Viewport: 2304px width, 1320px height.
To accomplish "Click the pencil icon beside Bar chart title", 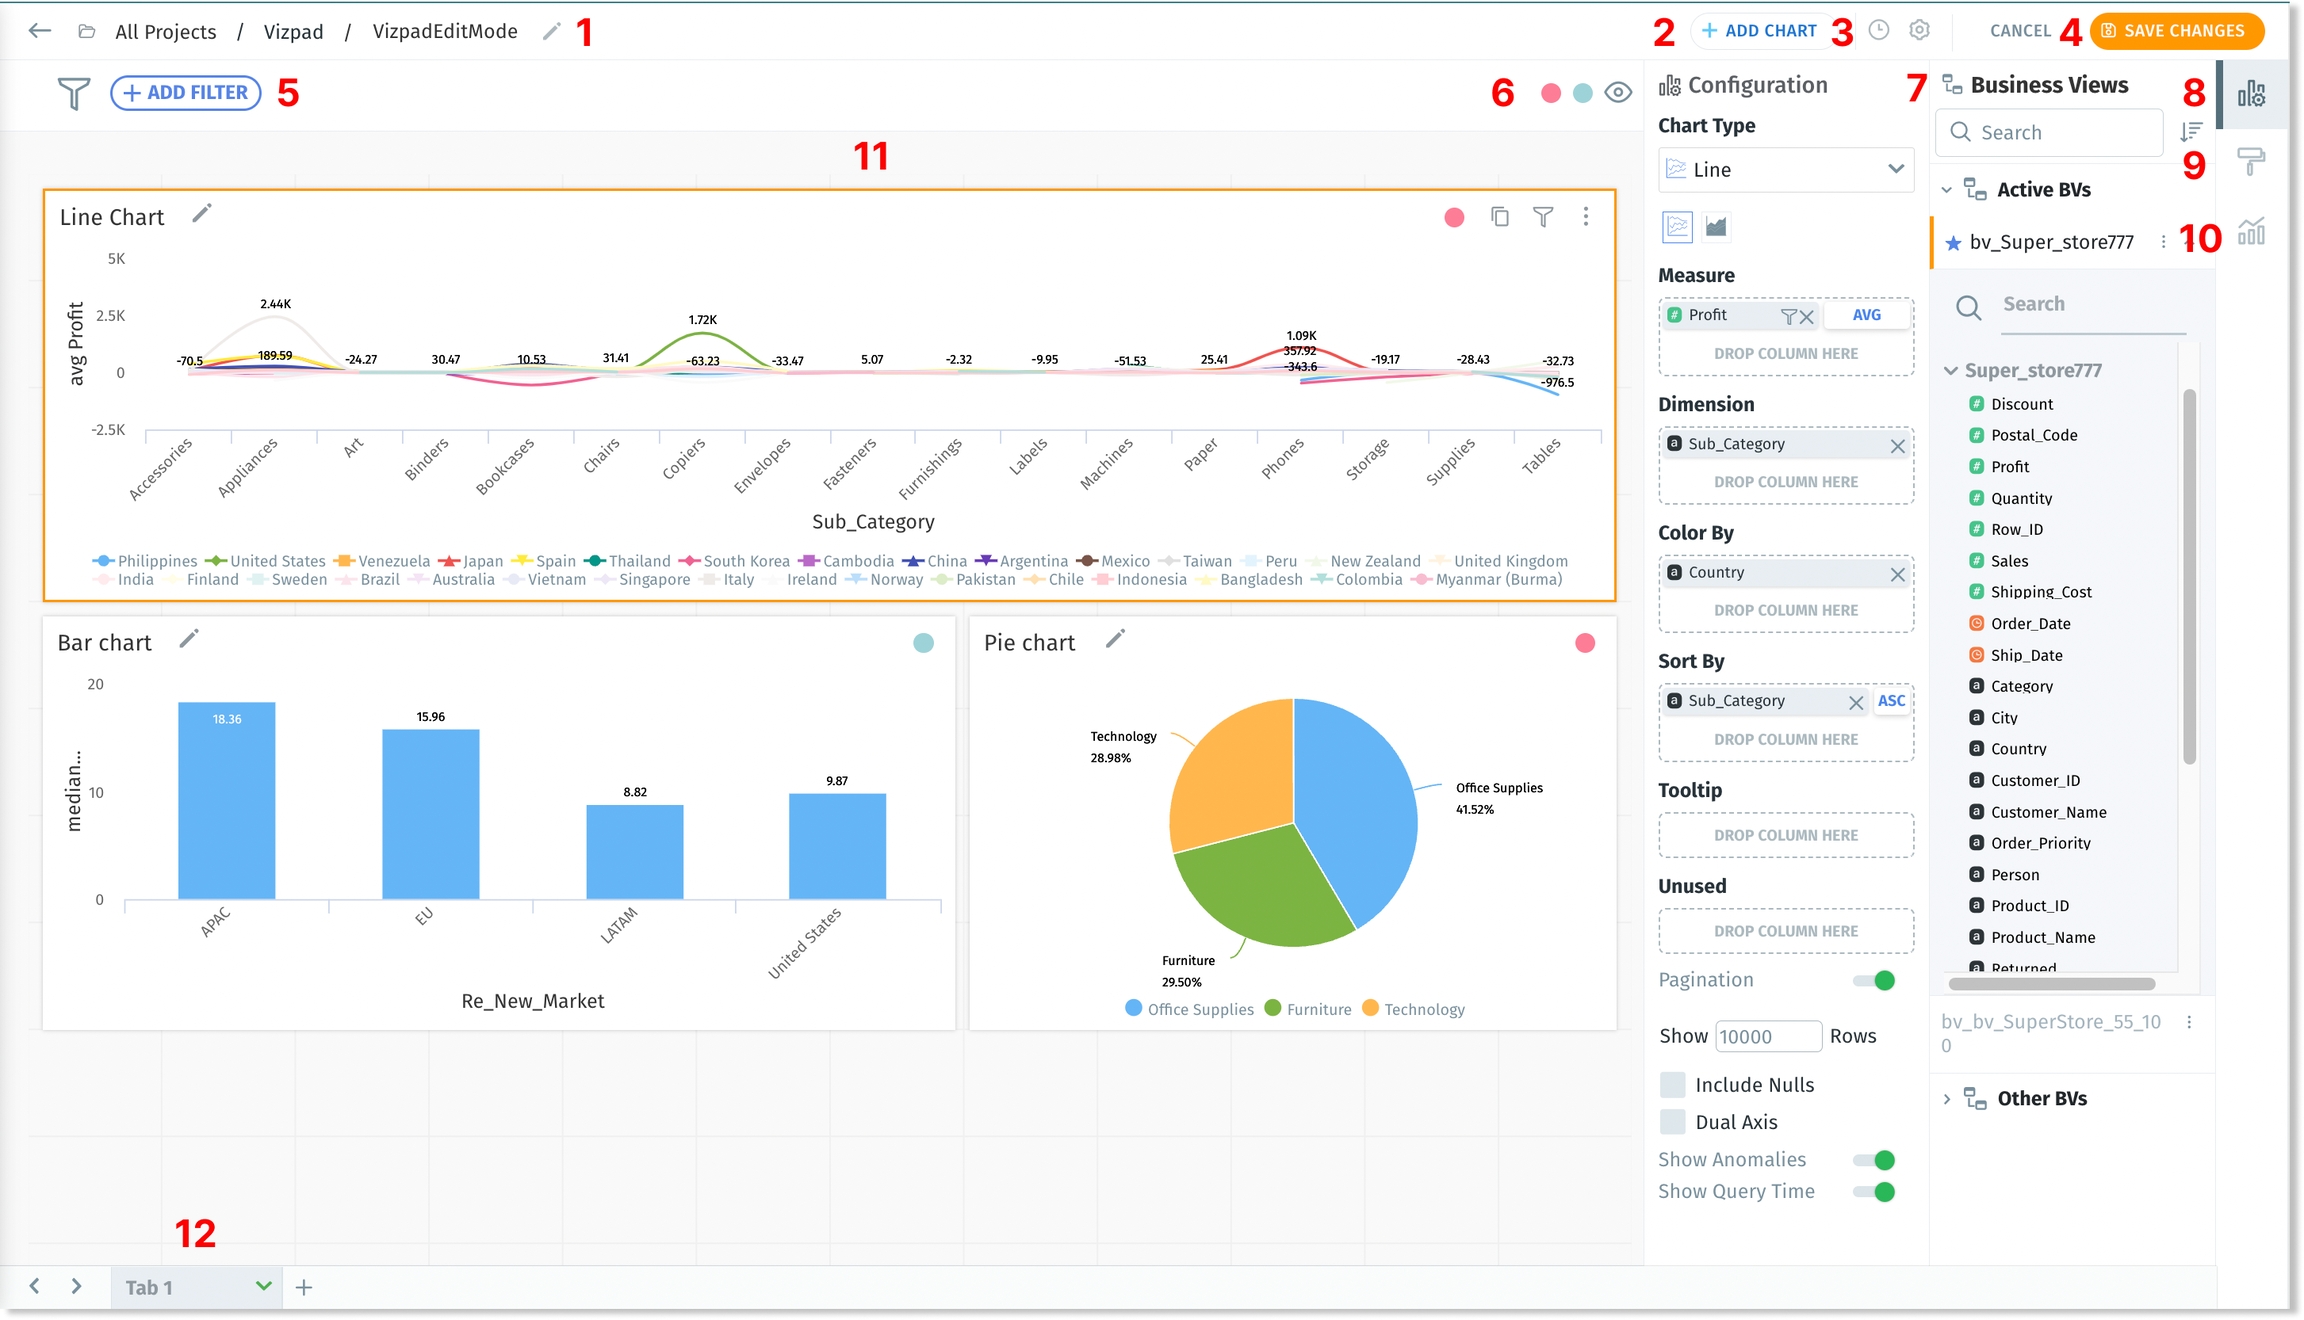I will (189, 639).
